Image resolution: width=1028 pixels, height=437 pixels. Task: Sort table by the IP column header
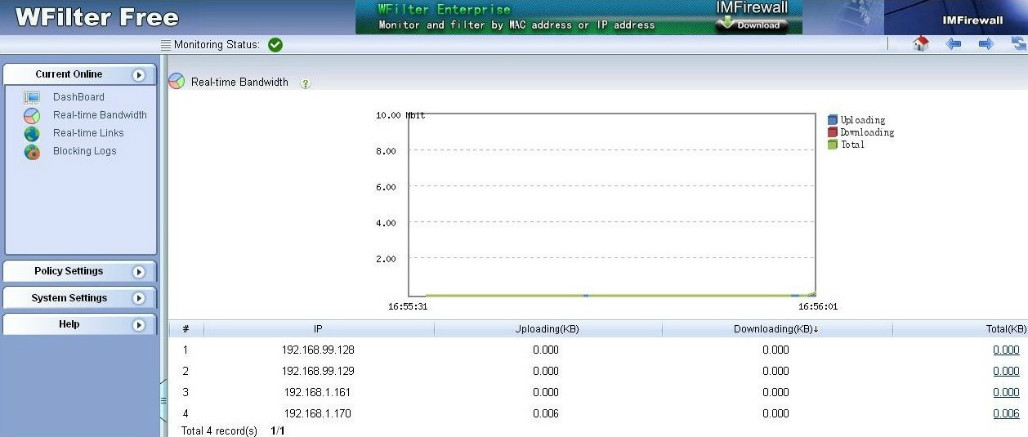tap(319, 329)
